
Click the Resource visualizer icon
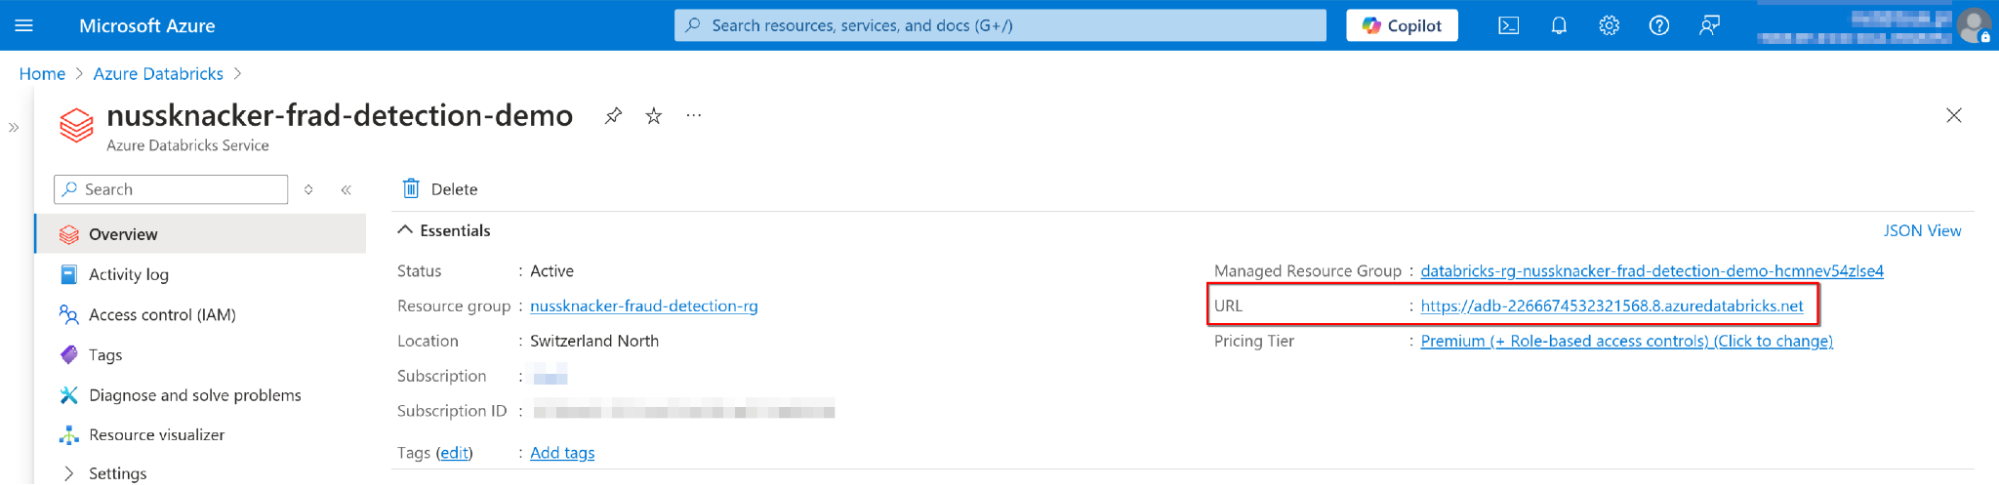pyautogui.click(x=69, y=435)
